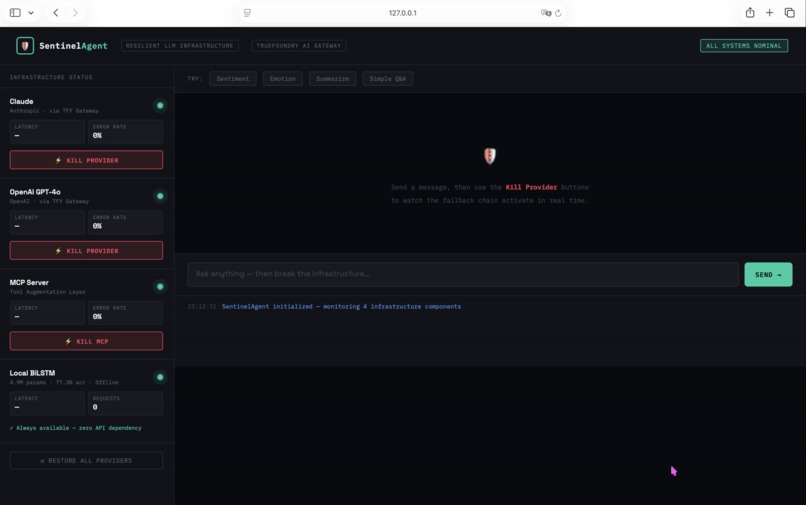Screen dimensions: 806x505
Task: Open the reader page icon in address bar
Action: pos(247,13)
